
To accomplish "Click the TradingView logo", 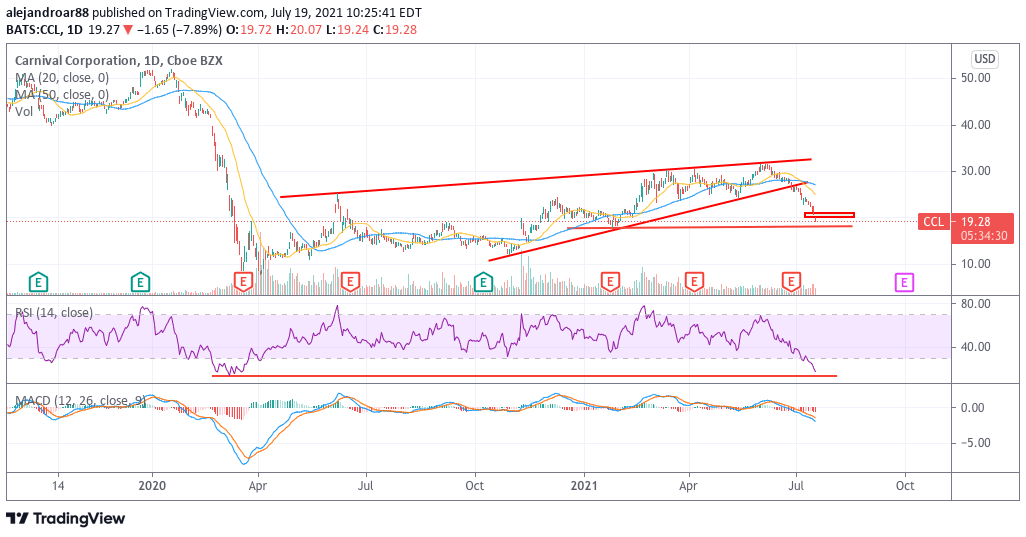I will (x=65, y=519).
